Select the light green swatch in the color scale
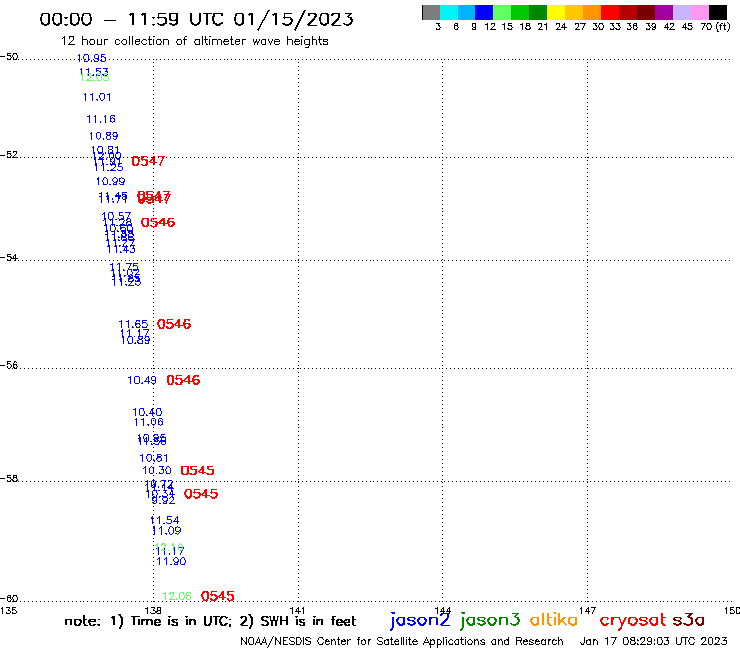Viewport: 740px width, 650px height. click(502, 12)
